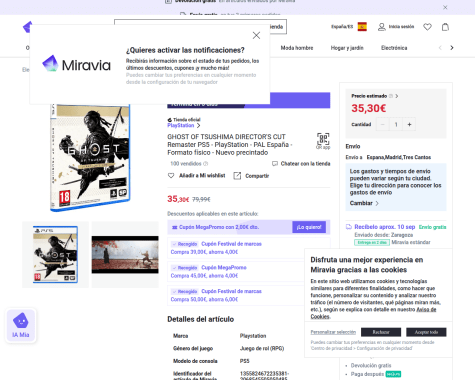Close the notifications popup with the X

256,35
